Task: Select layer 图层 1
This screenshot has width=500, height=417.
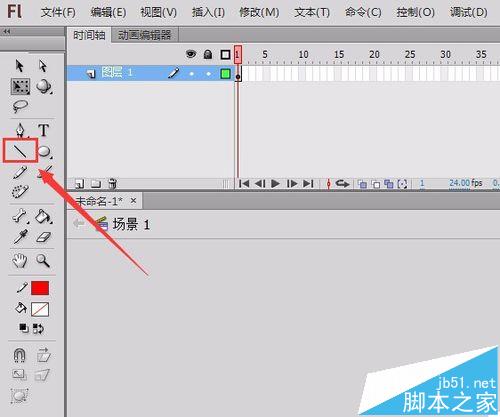Action: pyautogui.click(x=117, y=72)
